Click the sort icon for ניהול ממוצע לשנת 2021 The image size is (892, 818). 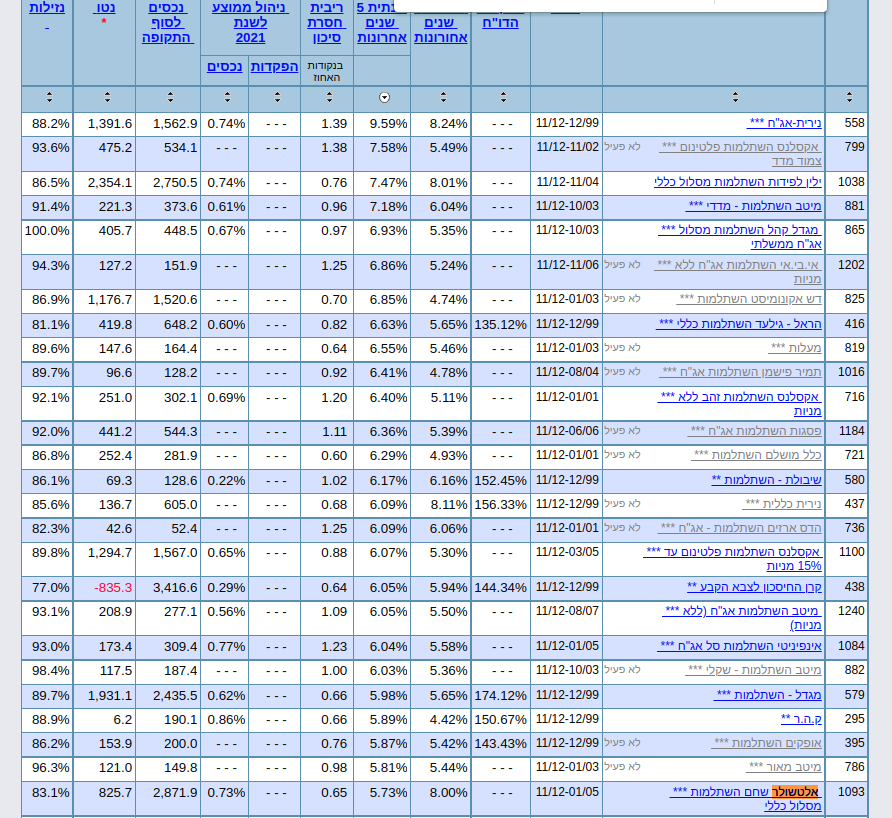227,97
